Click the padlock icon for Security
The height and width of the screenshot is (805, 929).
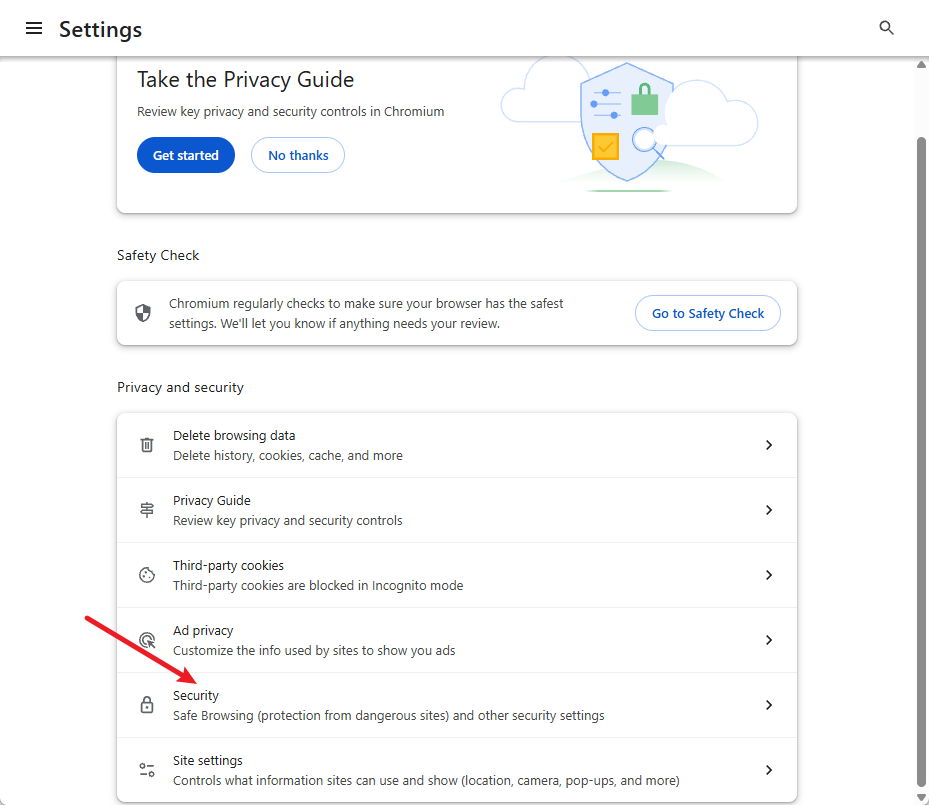147,705
